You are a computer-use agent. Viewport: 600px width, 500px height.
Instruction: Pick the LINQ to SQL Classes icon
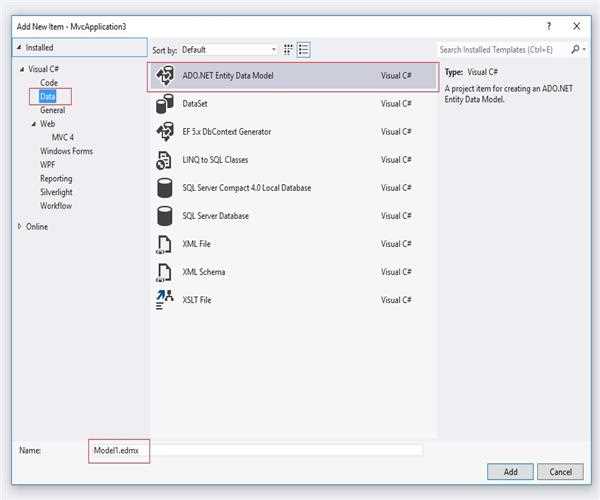(x=165, y=159)
